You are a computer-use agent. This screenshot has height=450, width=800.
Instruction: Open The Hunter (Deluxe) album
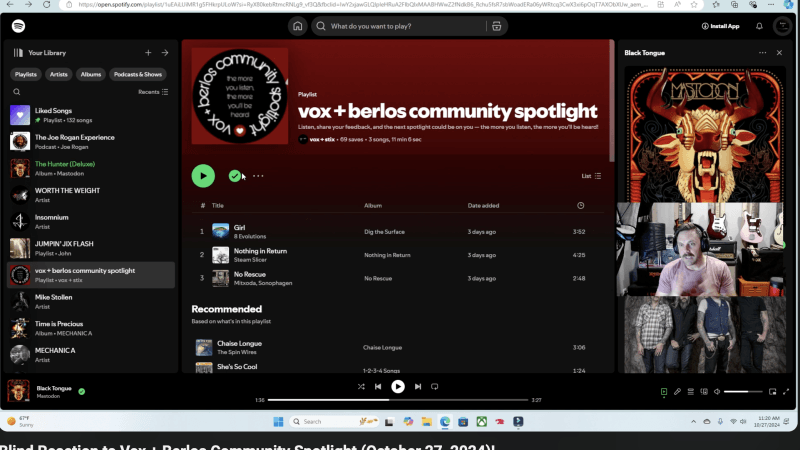click(91, 168)
